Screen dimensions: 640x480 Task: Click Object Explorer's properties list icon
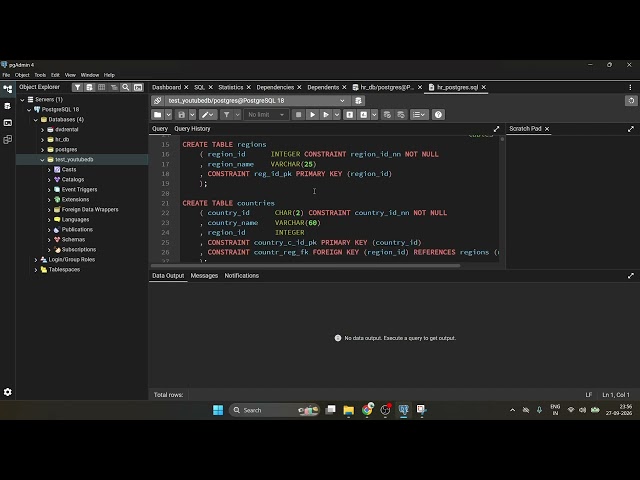point(114,87)
